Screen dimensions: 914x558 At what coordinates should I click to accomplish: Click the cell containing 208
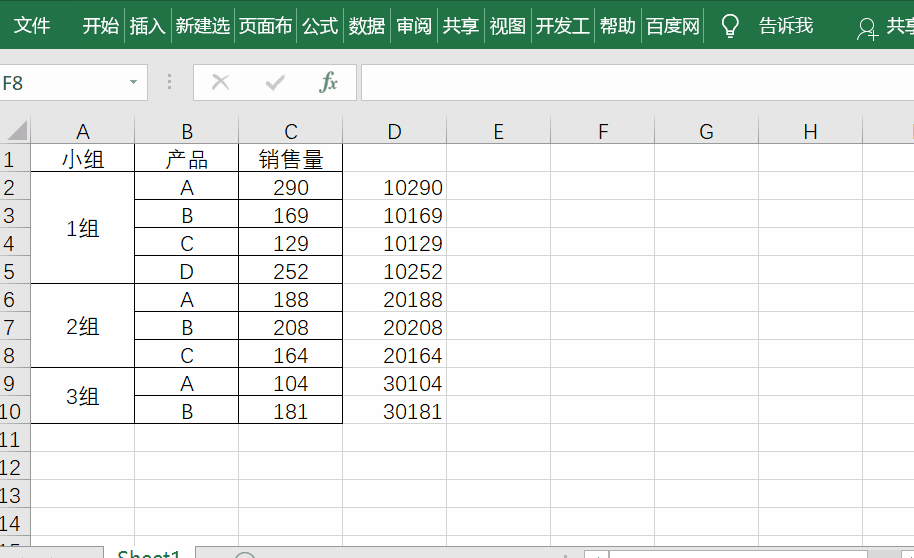[x=290, y=327]
